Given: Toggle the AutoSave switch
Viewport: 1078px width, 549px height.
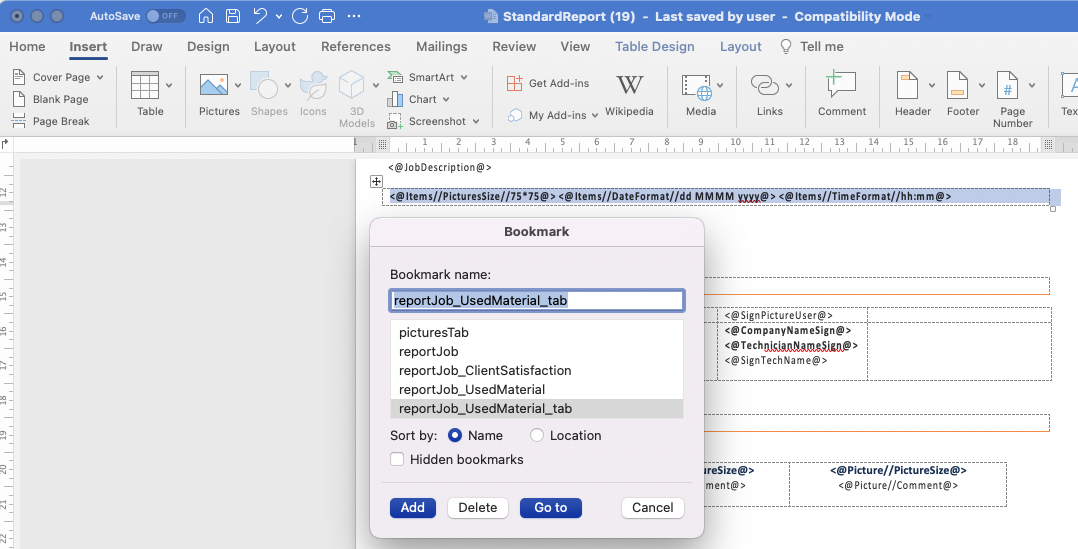Looking at the screenshot, I should (166, 16).
